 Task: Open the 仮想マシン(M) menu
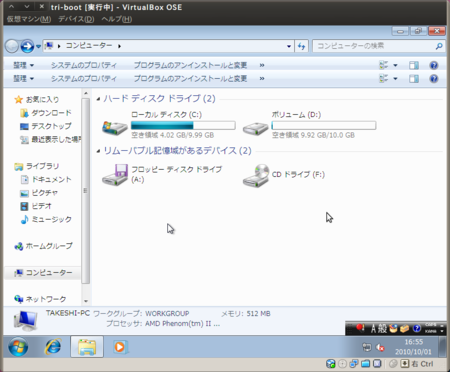[x=29, y=19]
